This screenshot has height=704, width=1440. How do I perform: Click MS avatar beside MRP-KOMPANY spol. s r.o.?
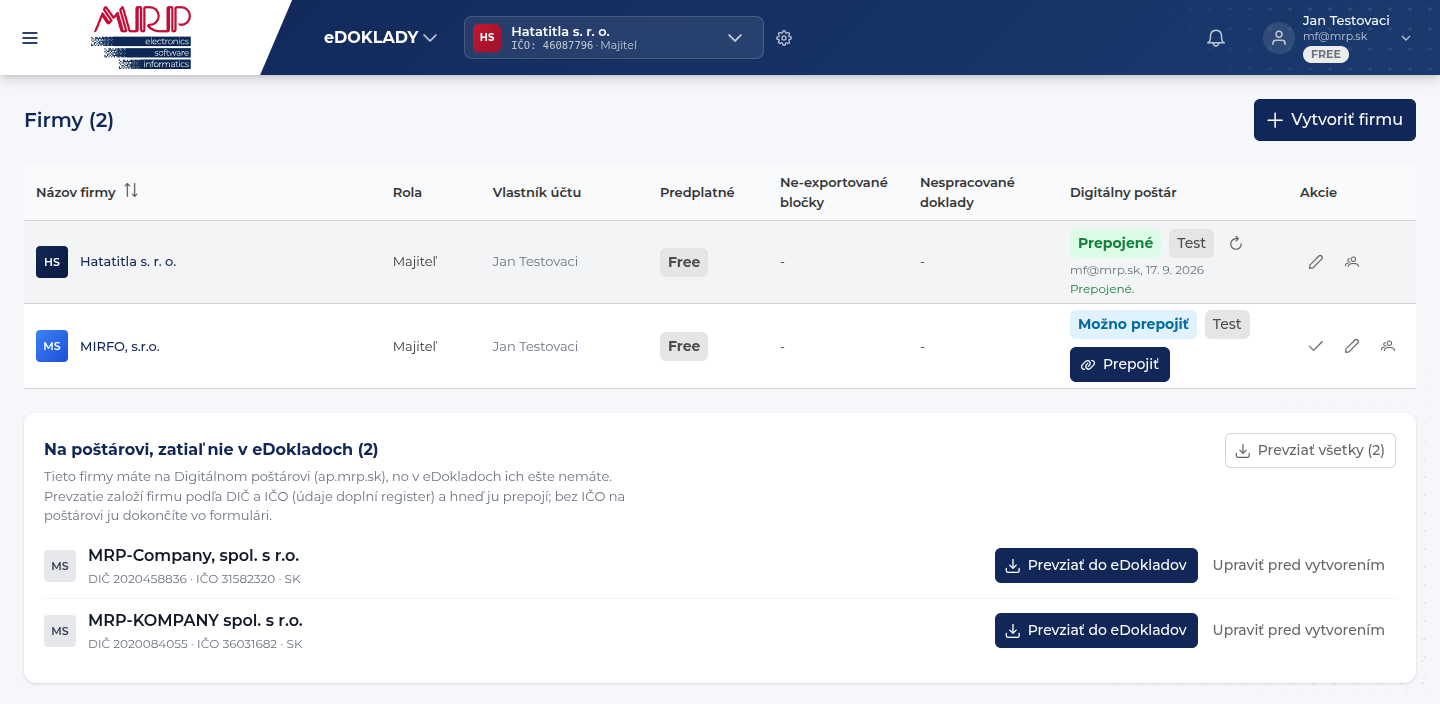click(x=60, y=631)
